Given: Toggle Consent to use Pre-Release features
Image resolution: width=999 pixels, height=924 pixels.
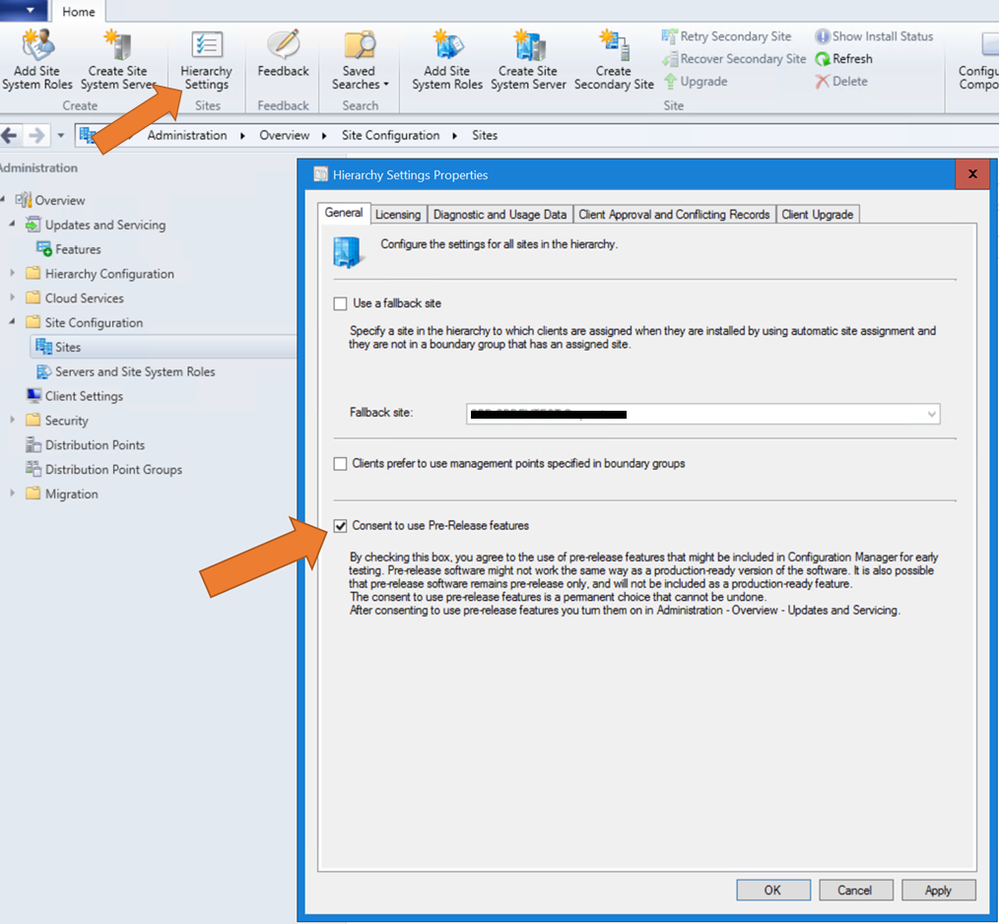Looking at the screenshot, I should tap(340, 526).
